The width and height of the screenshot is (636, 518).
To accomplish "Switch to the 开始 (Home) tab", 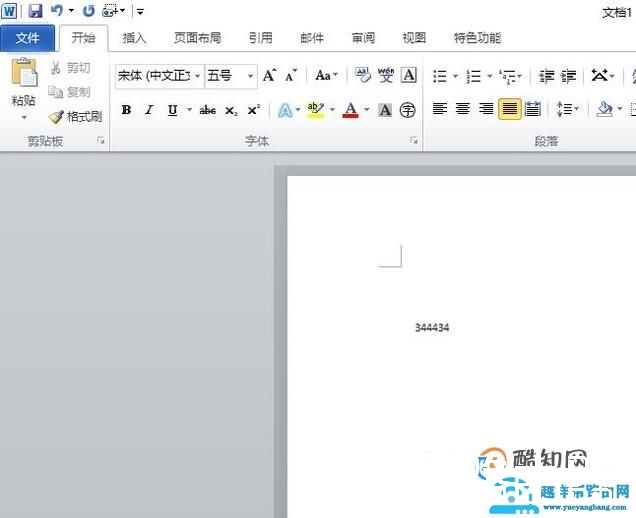I will click(x=84, y=38).
